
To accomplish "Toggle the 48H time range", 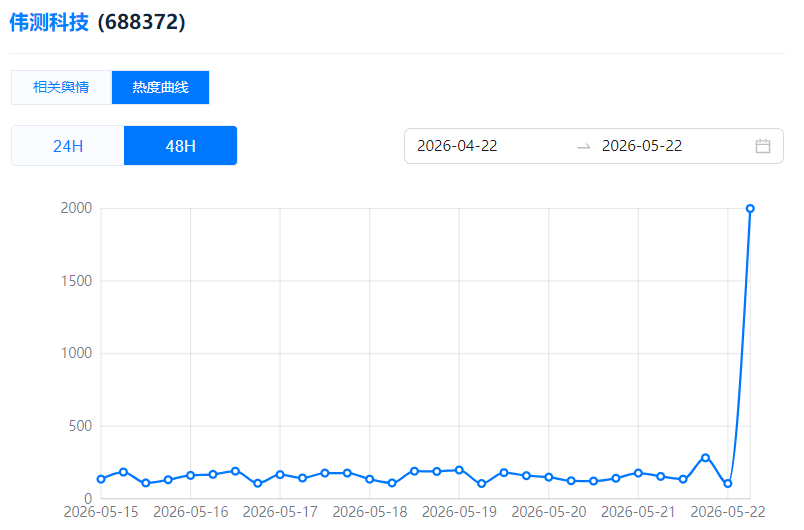I will coord(180,146).
